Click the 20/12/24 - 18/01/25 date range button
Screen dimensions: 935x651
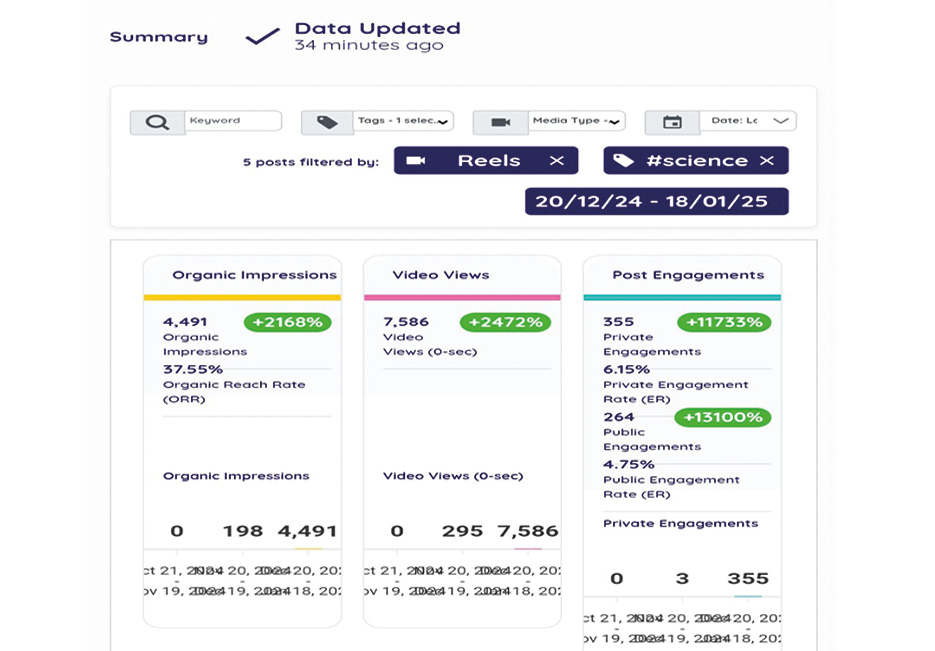[x=657, y=201]
